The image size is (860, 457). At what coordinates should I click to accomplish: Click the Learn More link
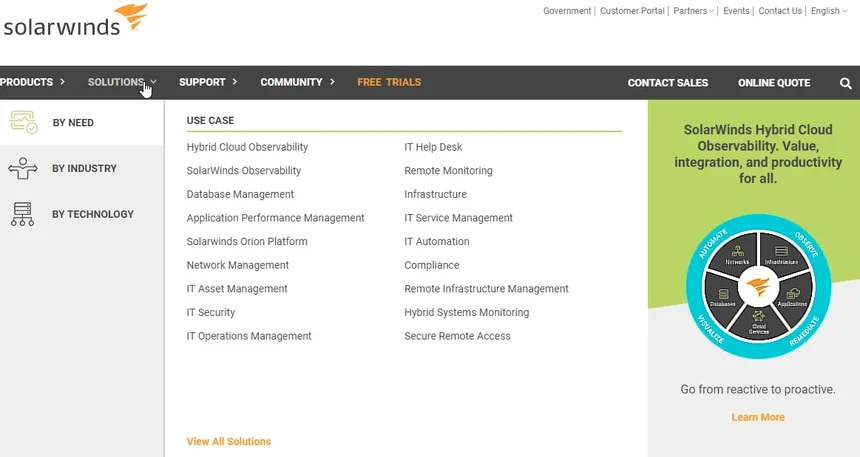click(758, 417)
